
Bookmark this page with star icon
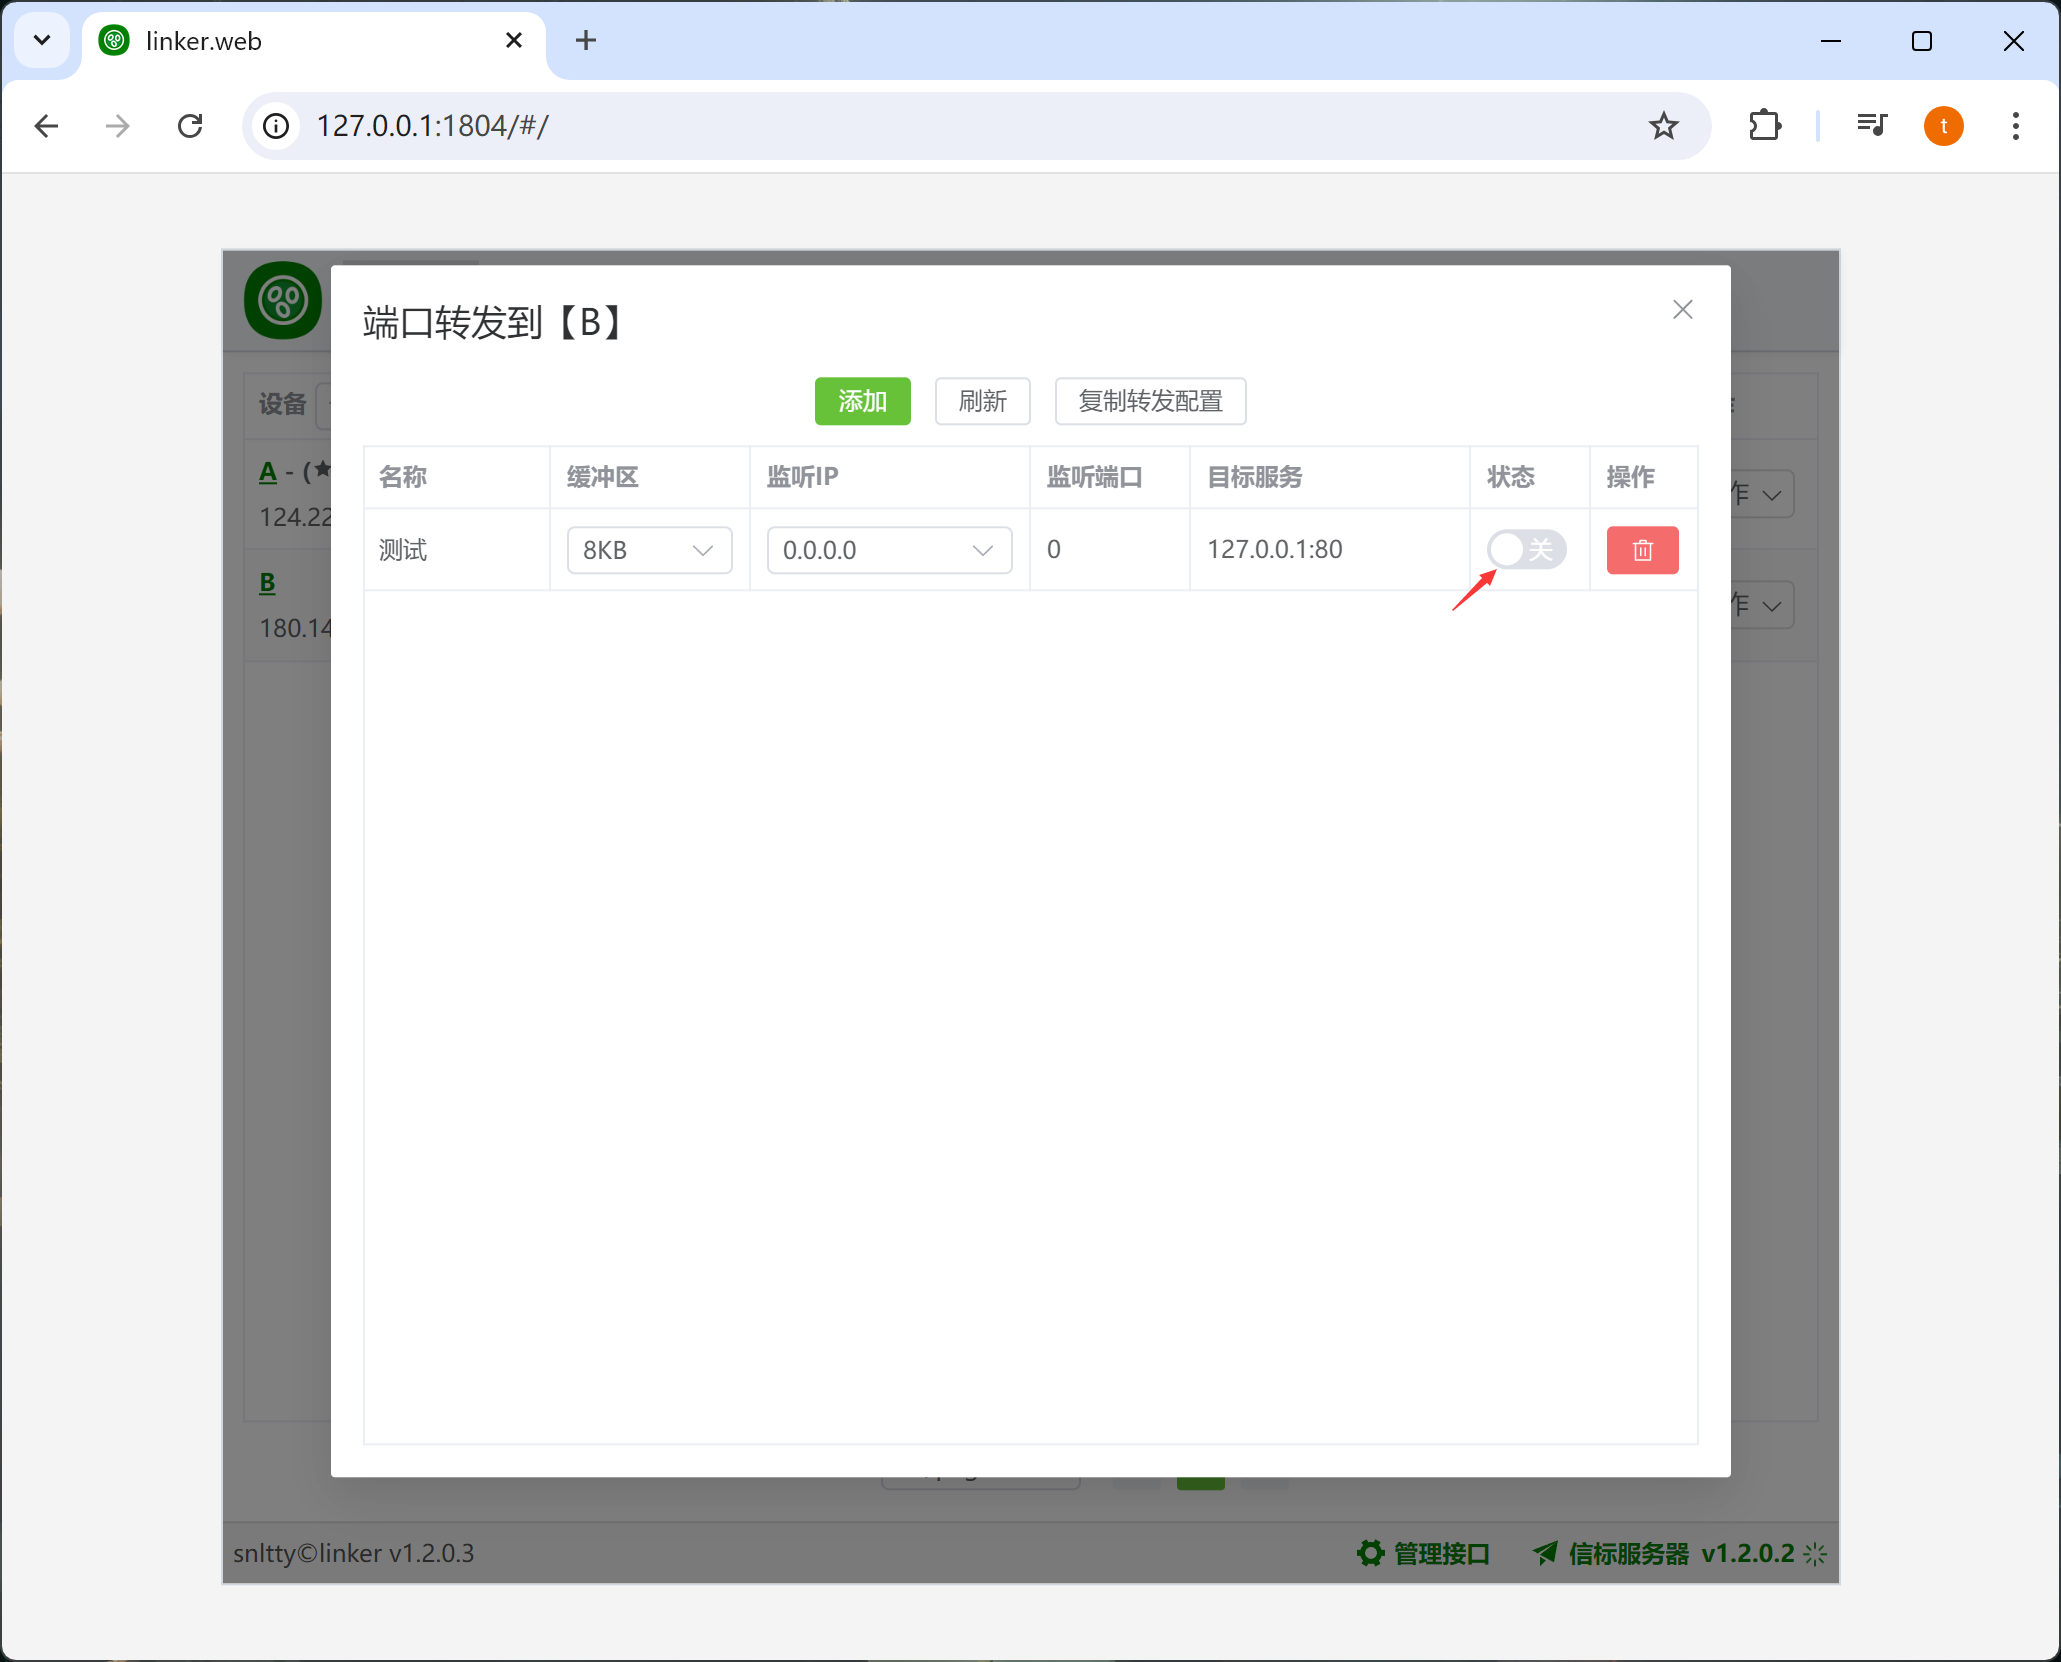(x=1664, y=126)
